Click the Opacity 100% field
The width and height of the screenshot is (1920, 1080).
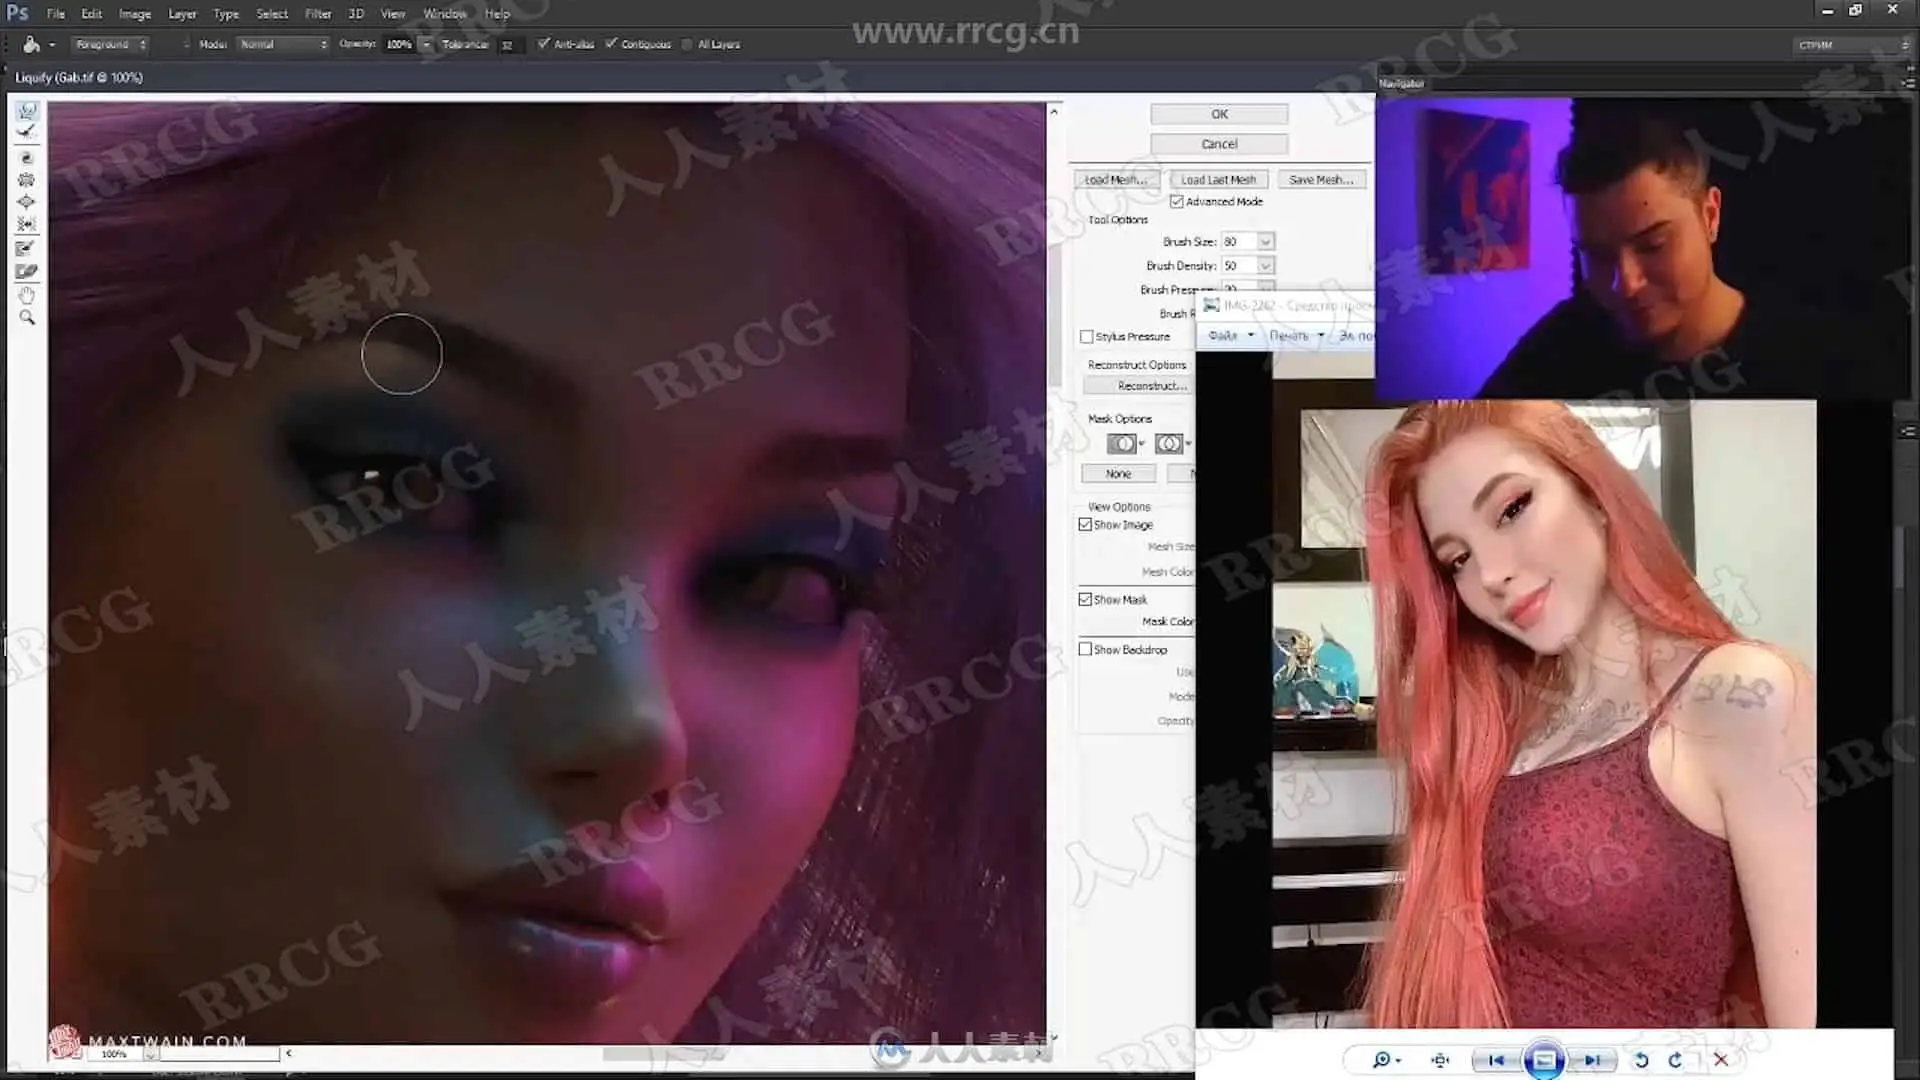click(x=399, y=45)
